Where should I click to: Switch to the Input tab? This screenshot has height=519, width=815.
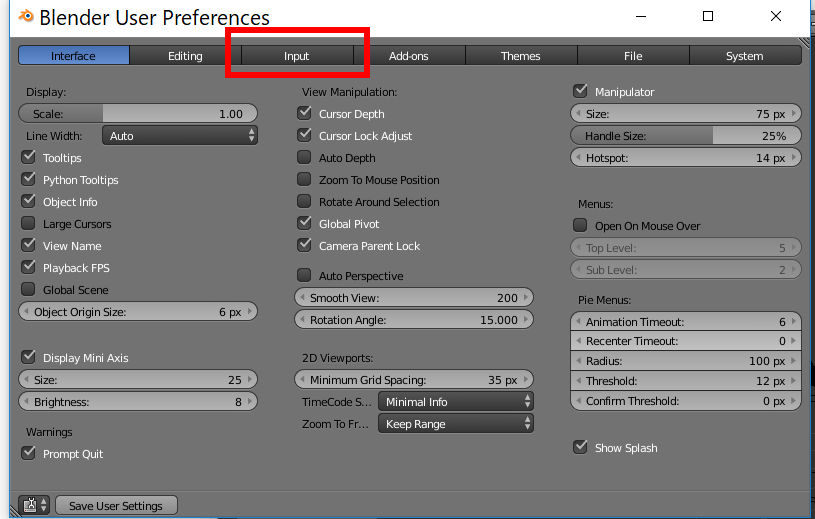[x=297, y=56]
